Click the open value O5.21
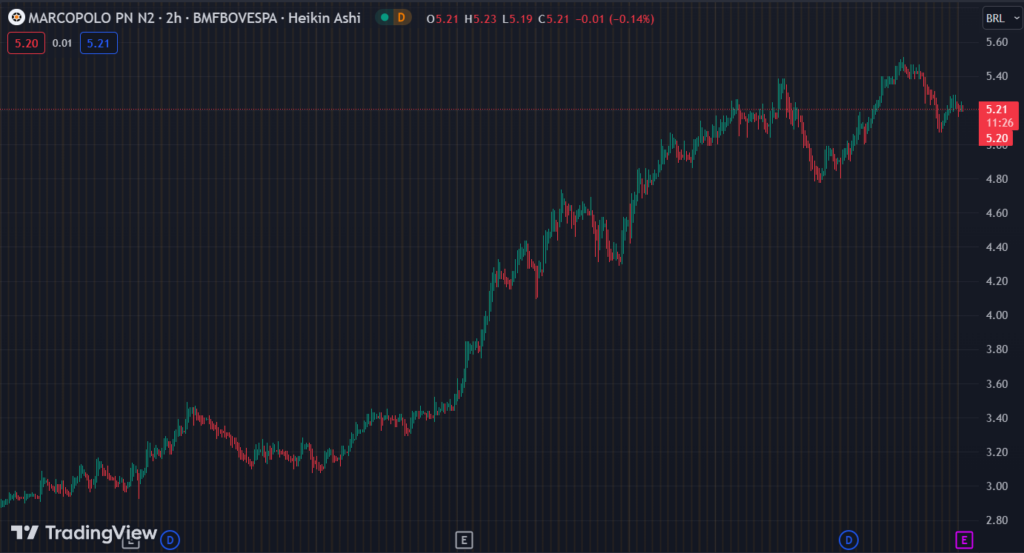 point(442,19)
